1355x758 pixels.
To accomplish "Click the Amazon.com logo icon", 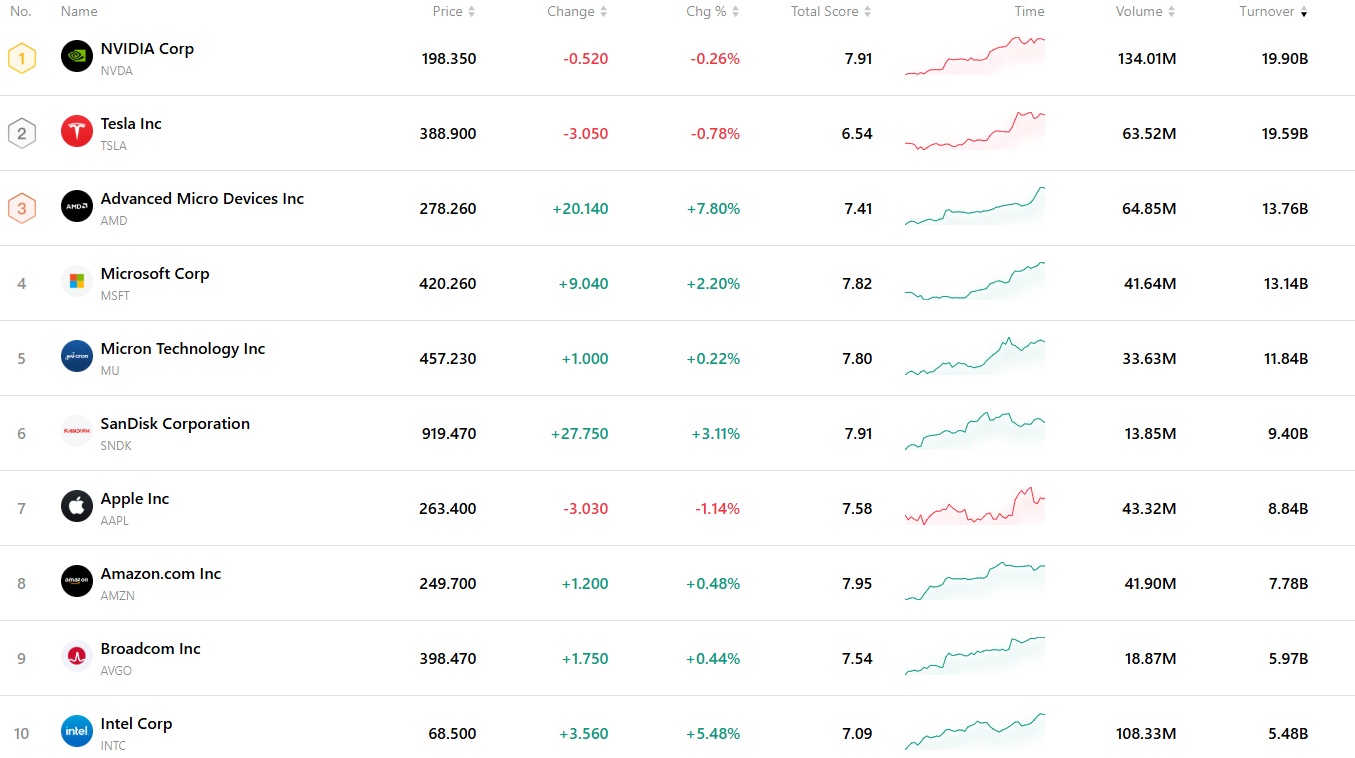I will coord(76,581).
